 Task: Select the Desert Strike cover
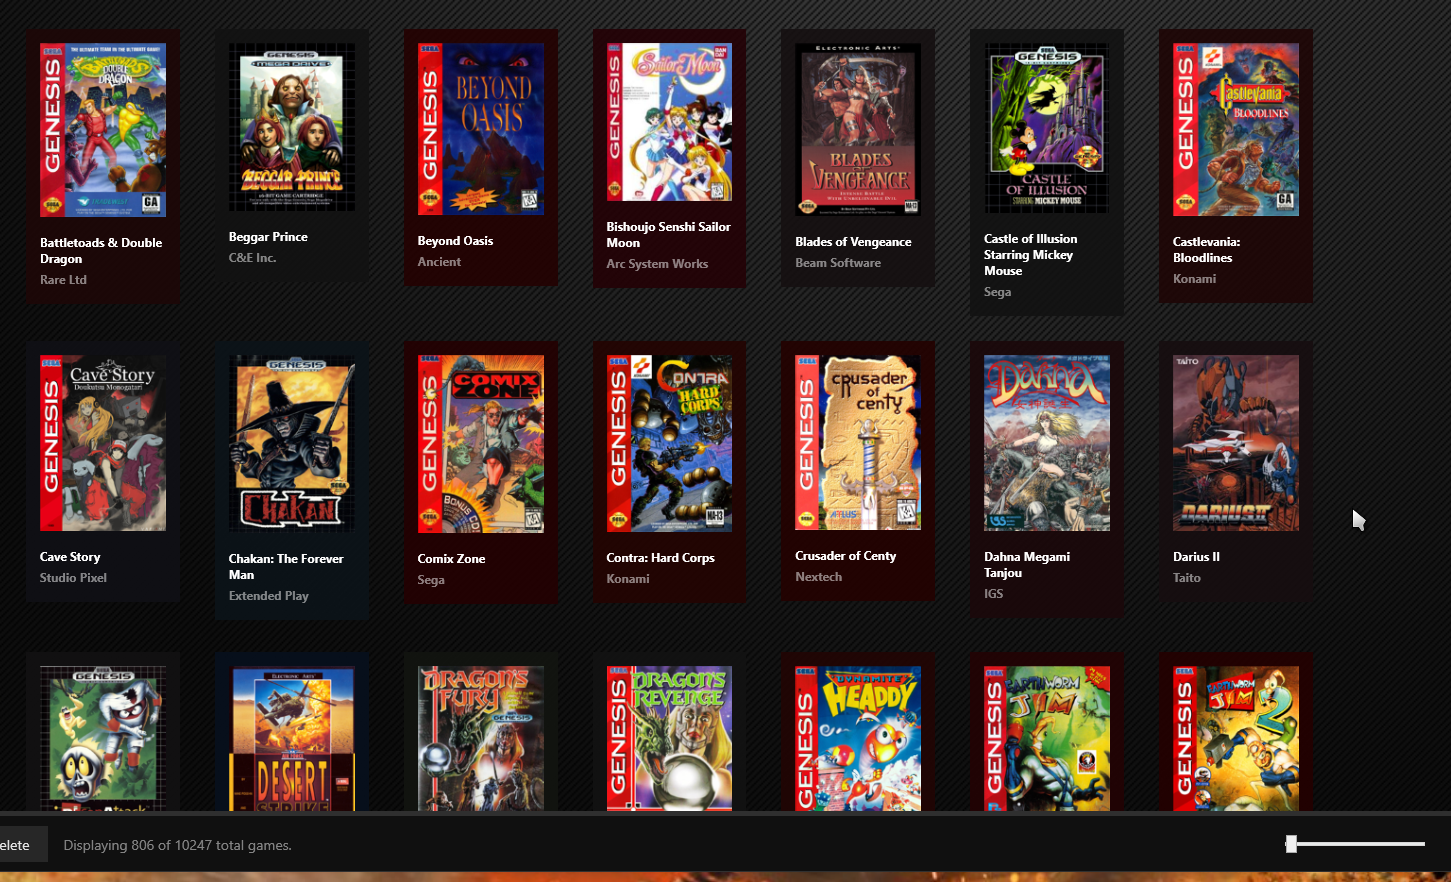point(292,739)
